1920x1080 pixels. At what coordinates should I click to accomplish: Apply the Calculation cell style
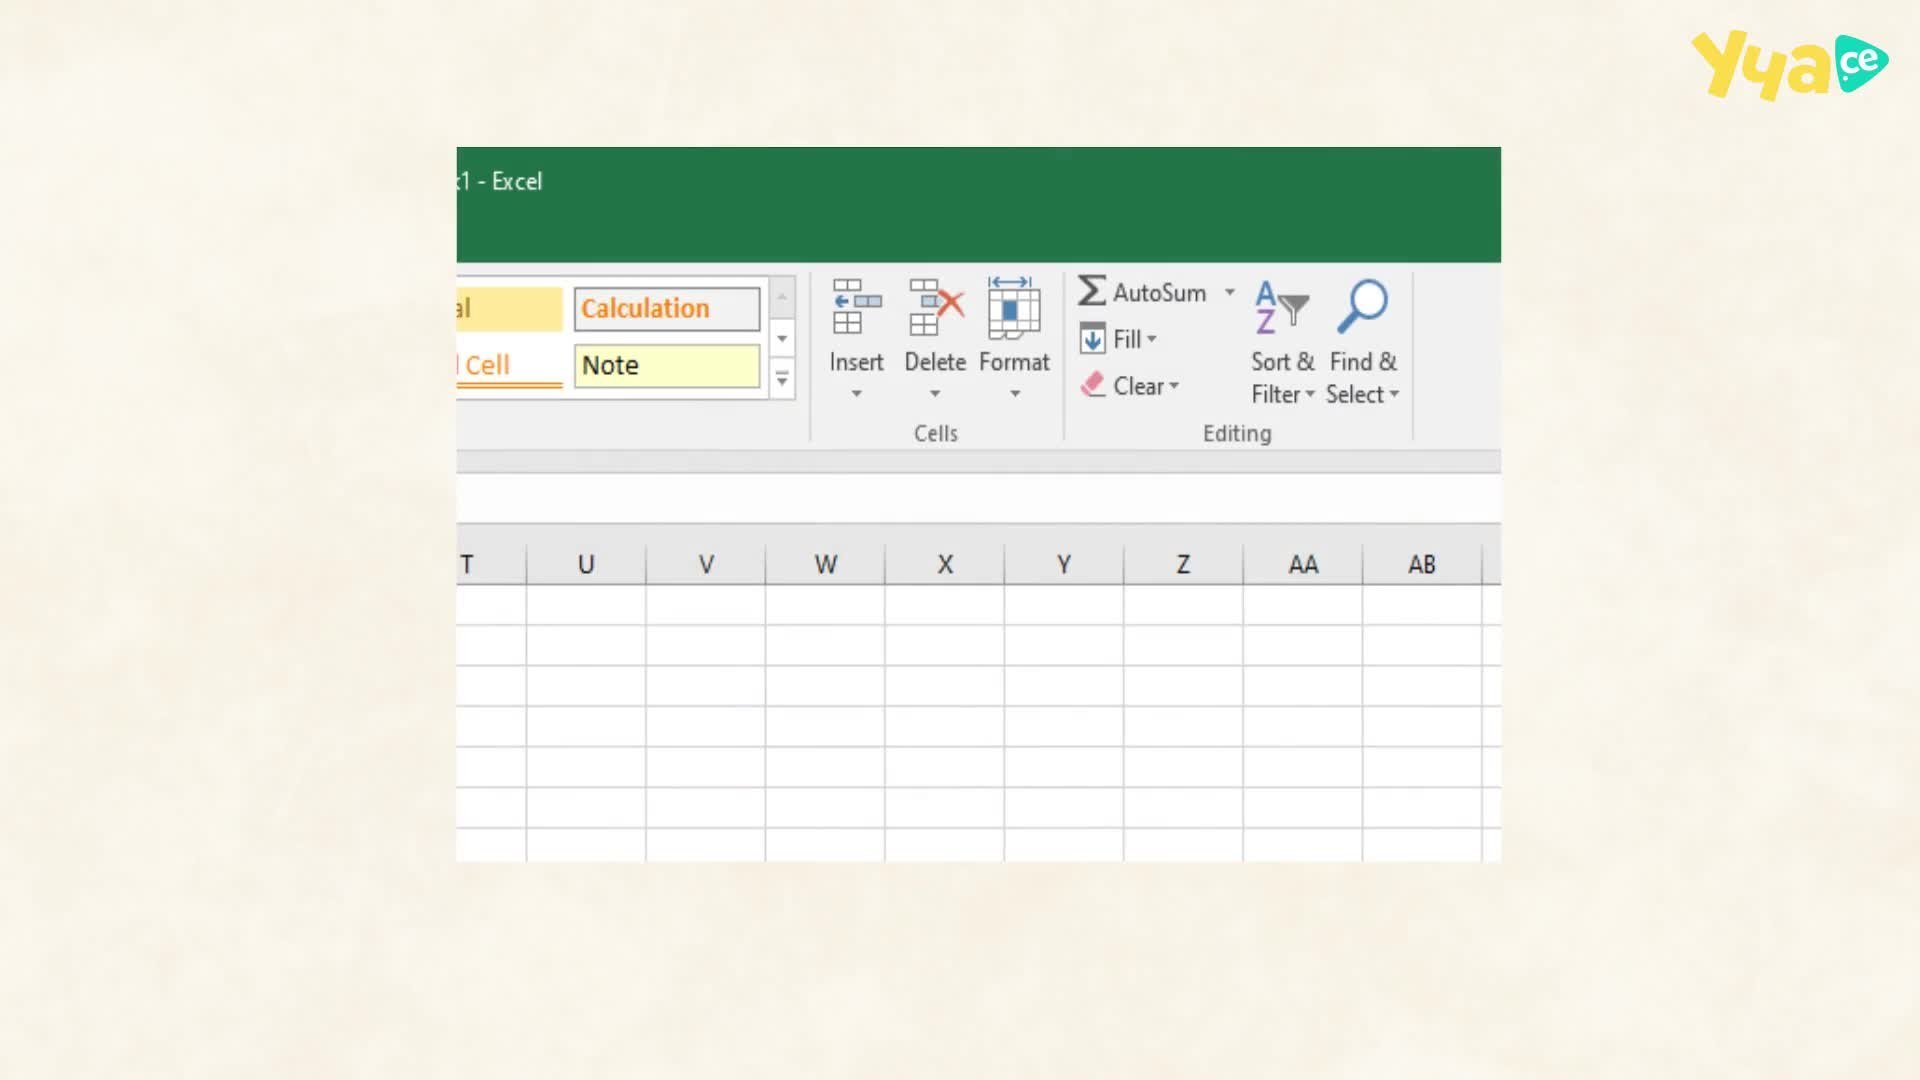point(667,308)
